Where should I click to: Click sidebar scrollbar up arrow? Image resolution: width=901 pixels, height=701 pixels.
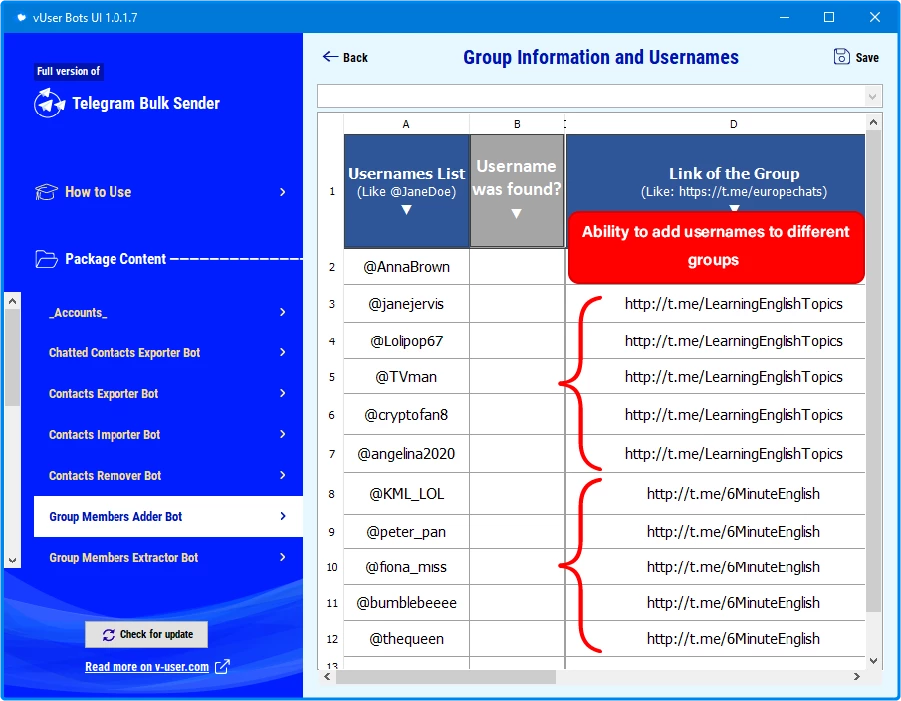13,301
